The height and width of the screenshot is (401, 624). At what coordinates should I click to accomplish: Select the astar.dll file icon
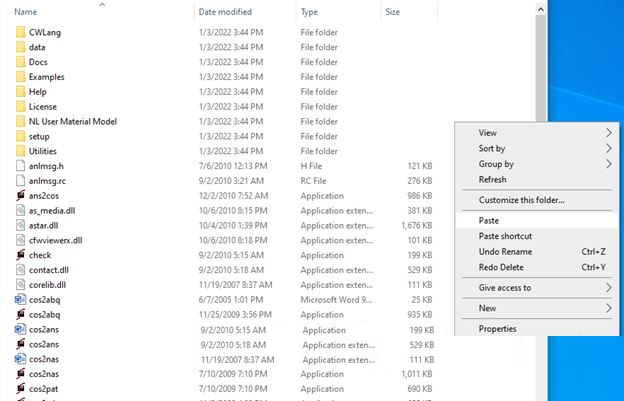[20, 226]
